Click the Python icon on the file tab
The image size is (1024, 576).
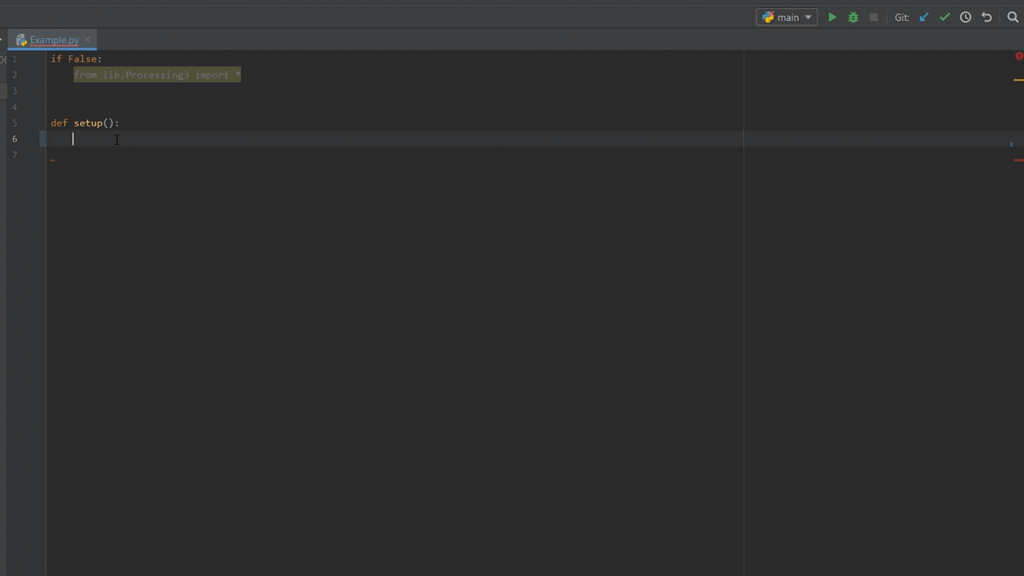[x=20, y=40]
